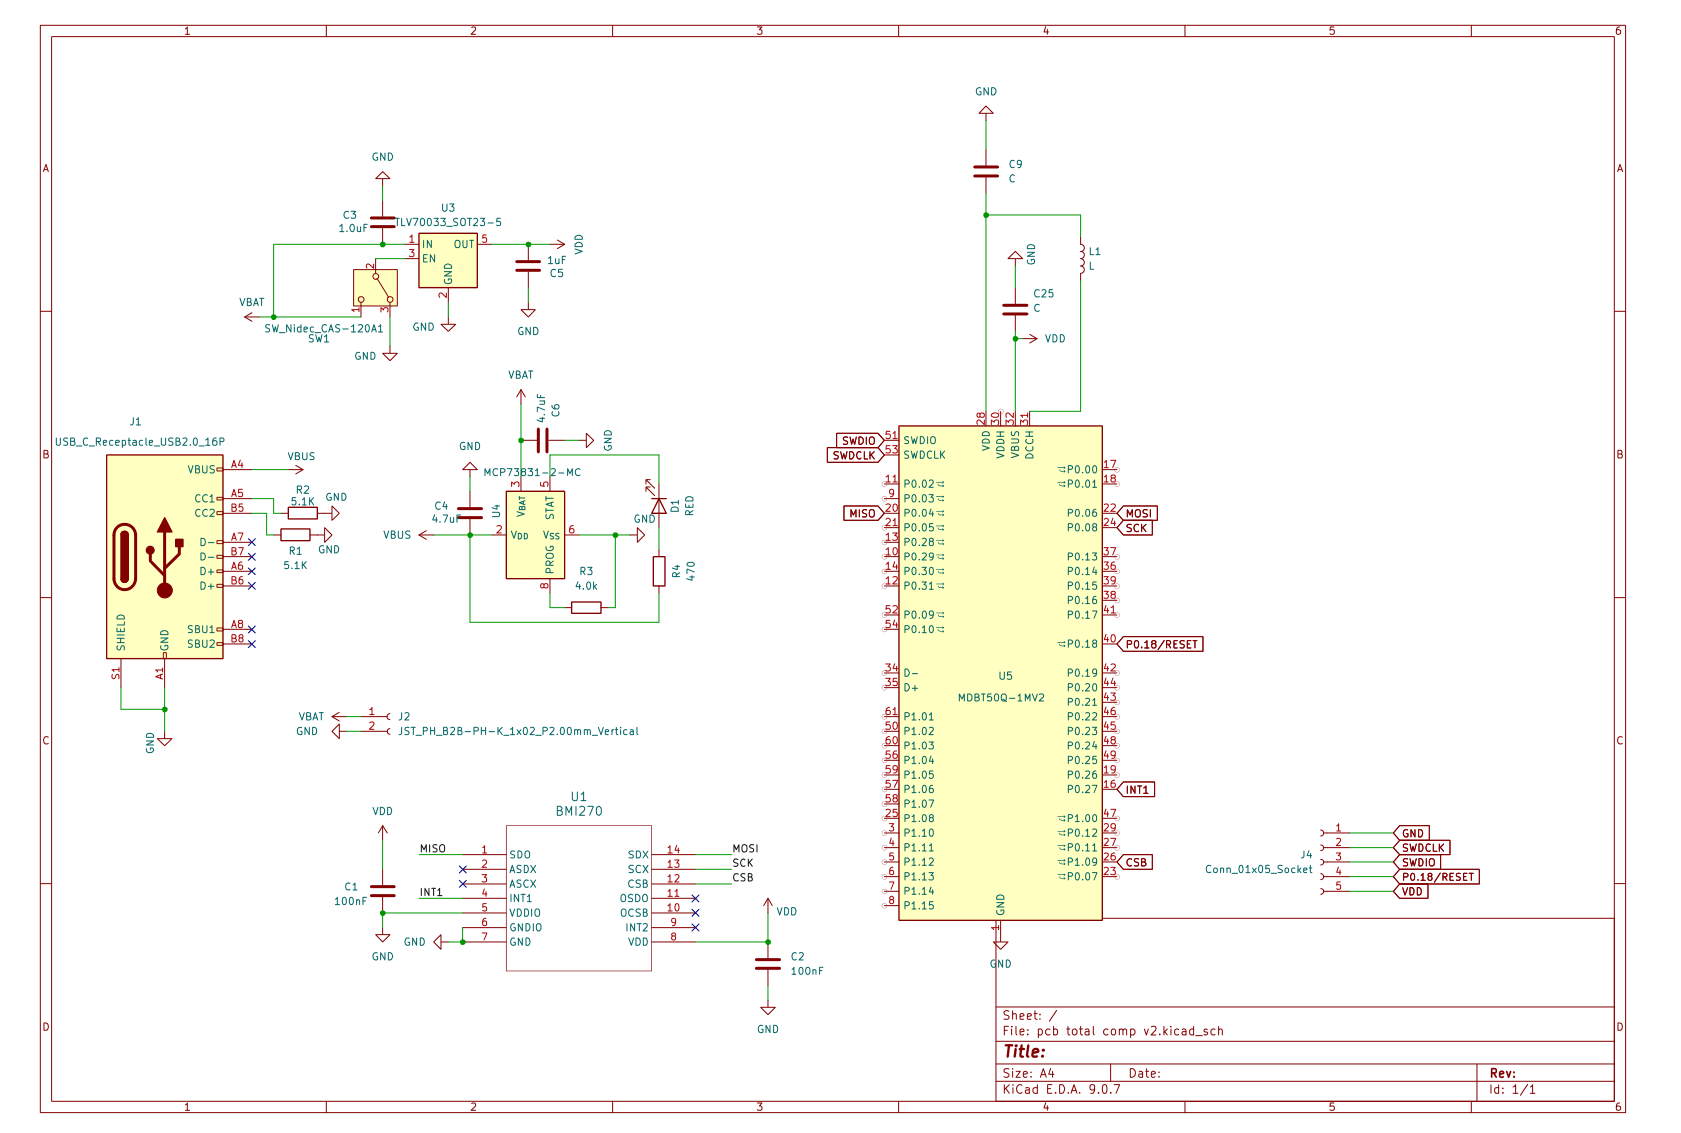Select capacitor C1 100nF symbol

tap(382, 890)
